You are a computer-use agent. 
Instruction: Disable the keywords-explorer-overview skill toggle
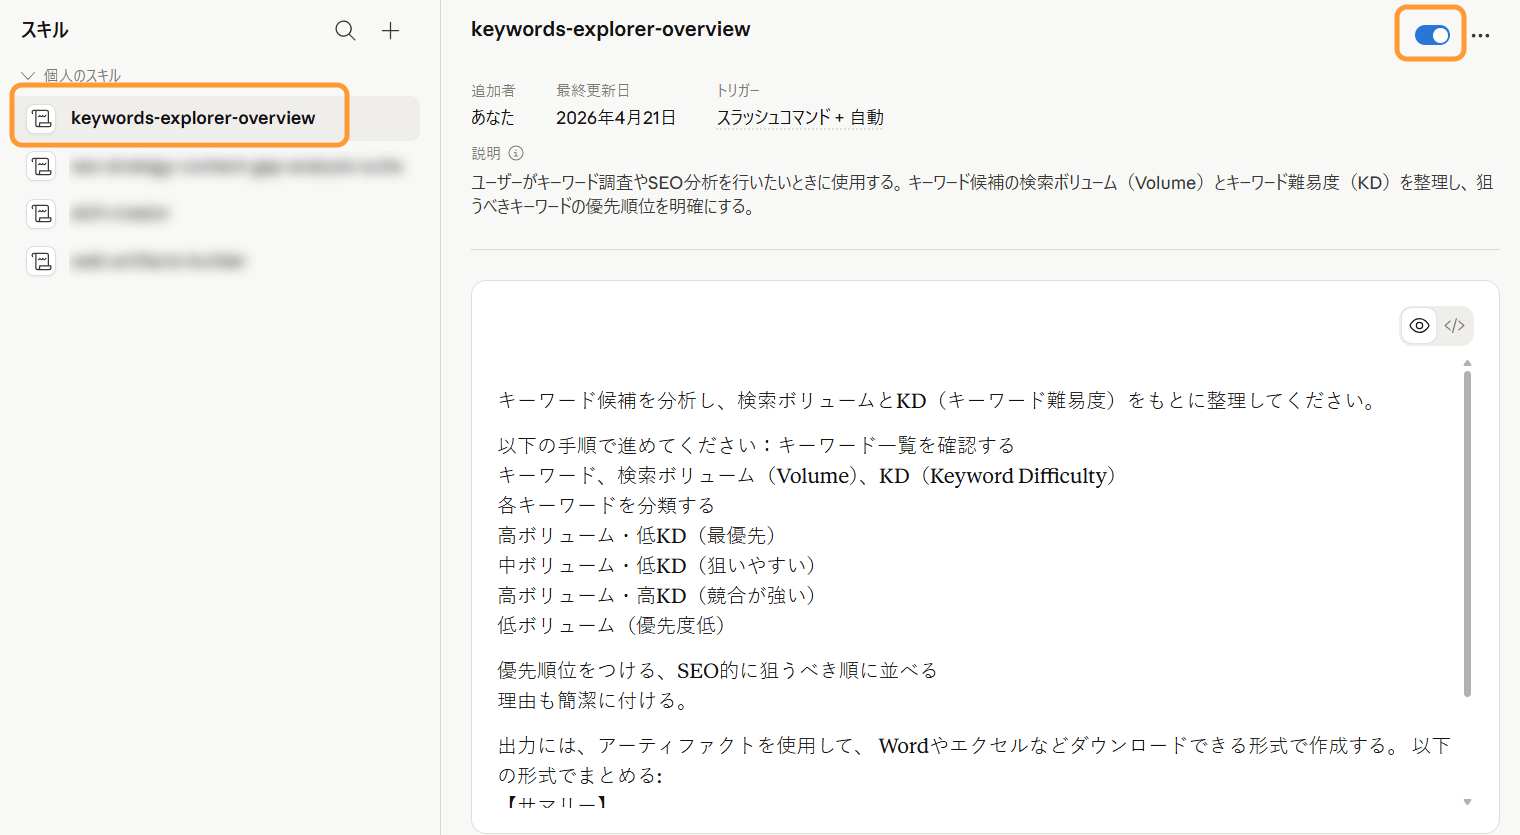point(1431,35)
